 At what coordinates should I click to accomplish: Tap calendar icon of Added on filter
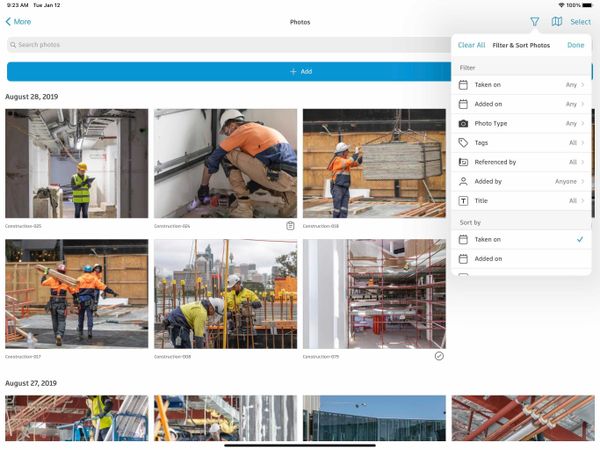tap(463, 104)
